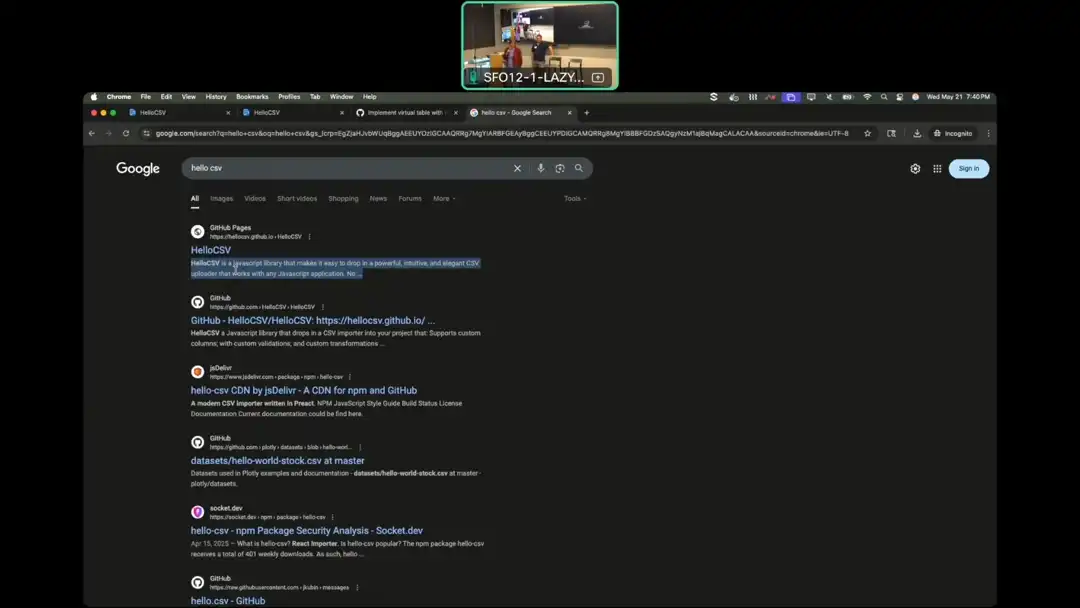The width and height of the screenshot is (1080, 608).
Task: Open the History menu
Action: pyautogui.click(x=216, y=97)
